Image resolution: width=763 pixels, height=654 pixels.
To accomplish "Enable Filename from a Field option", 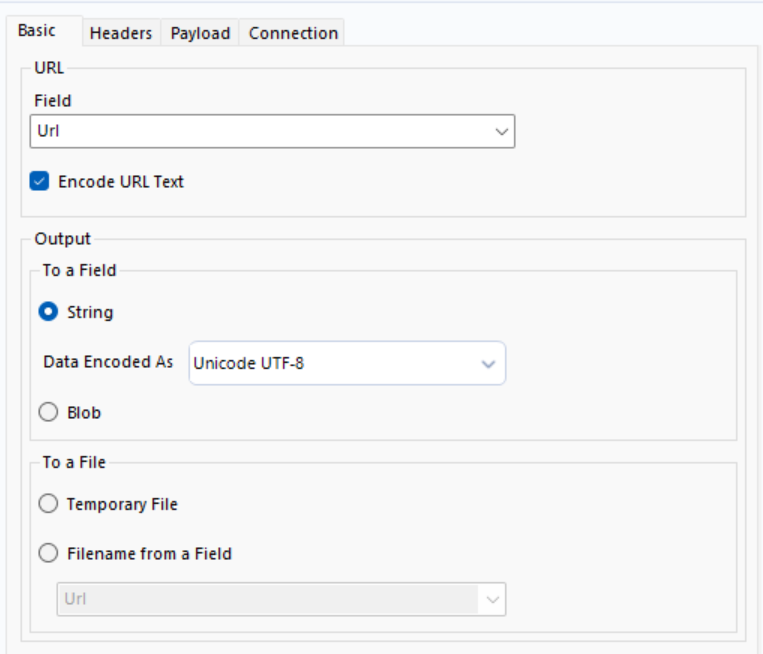I will tap(48, 553).
